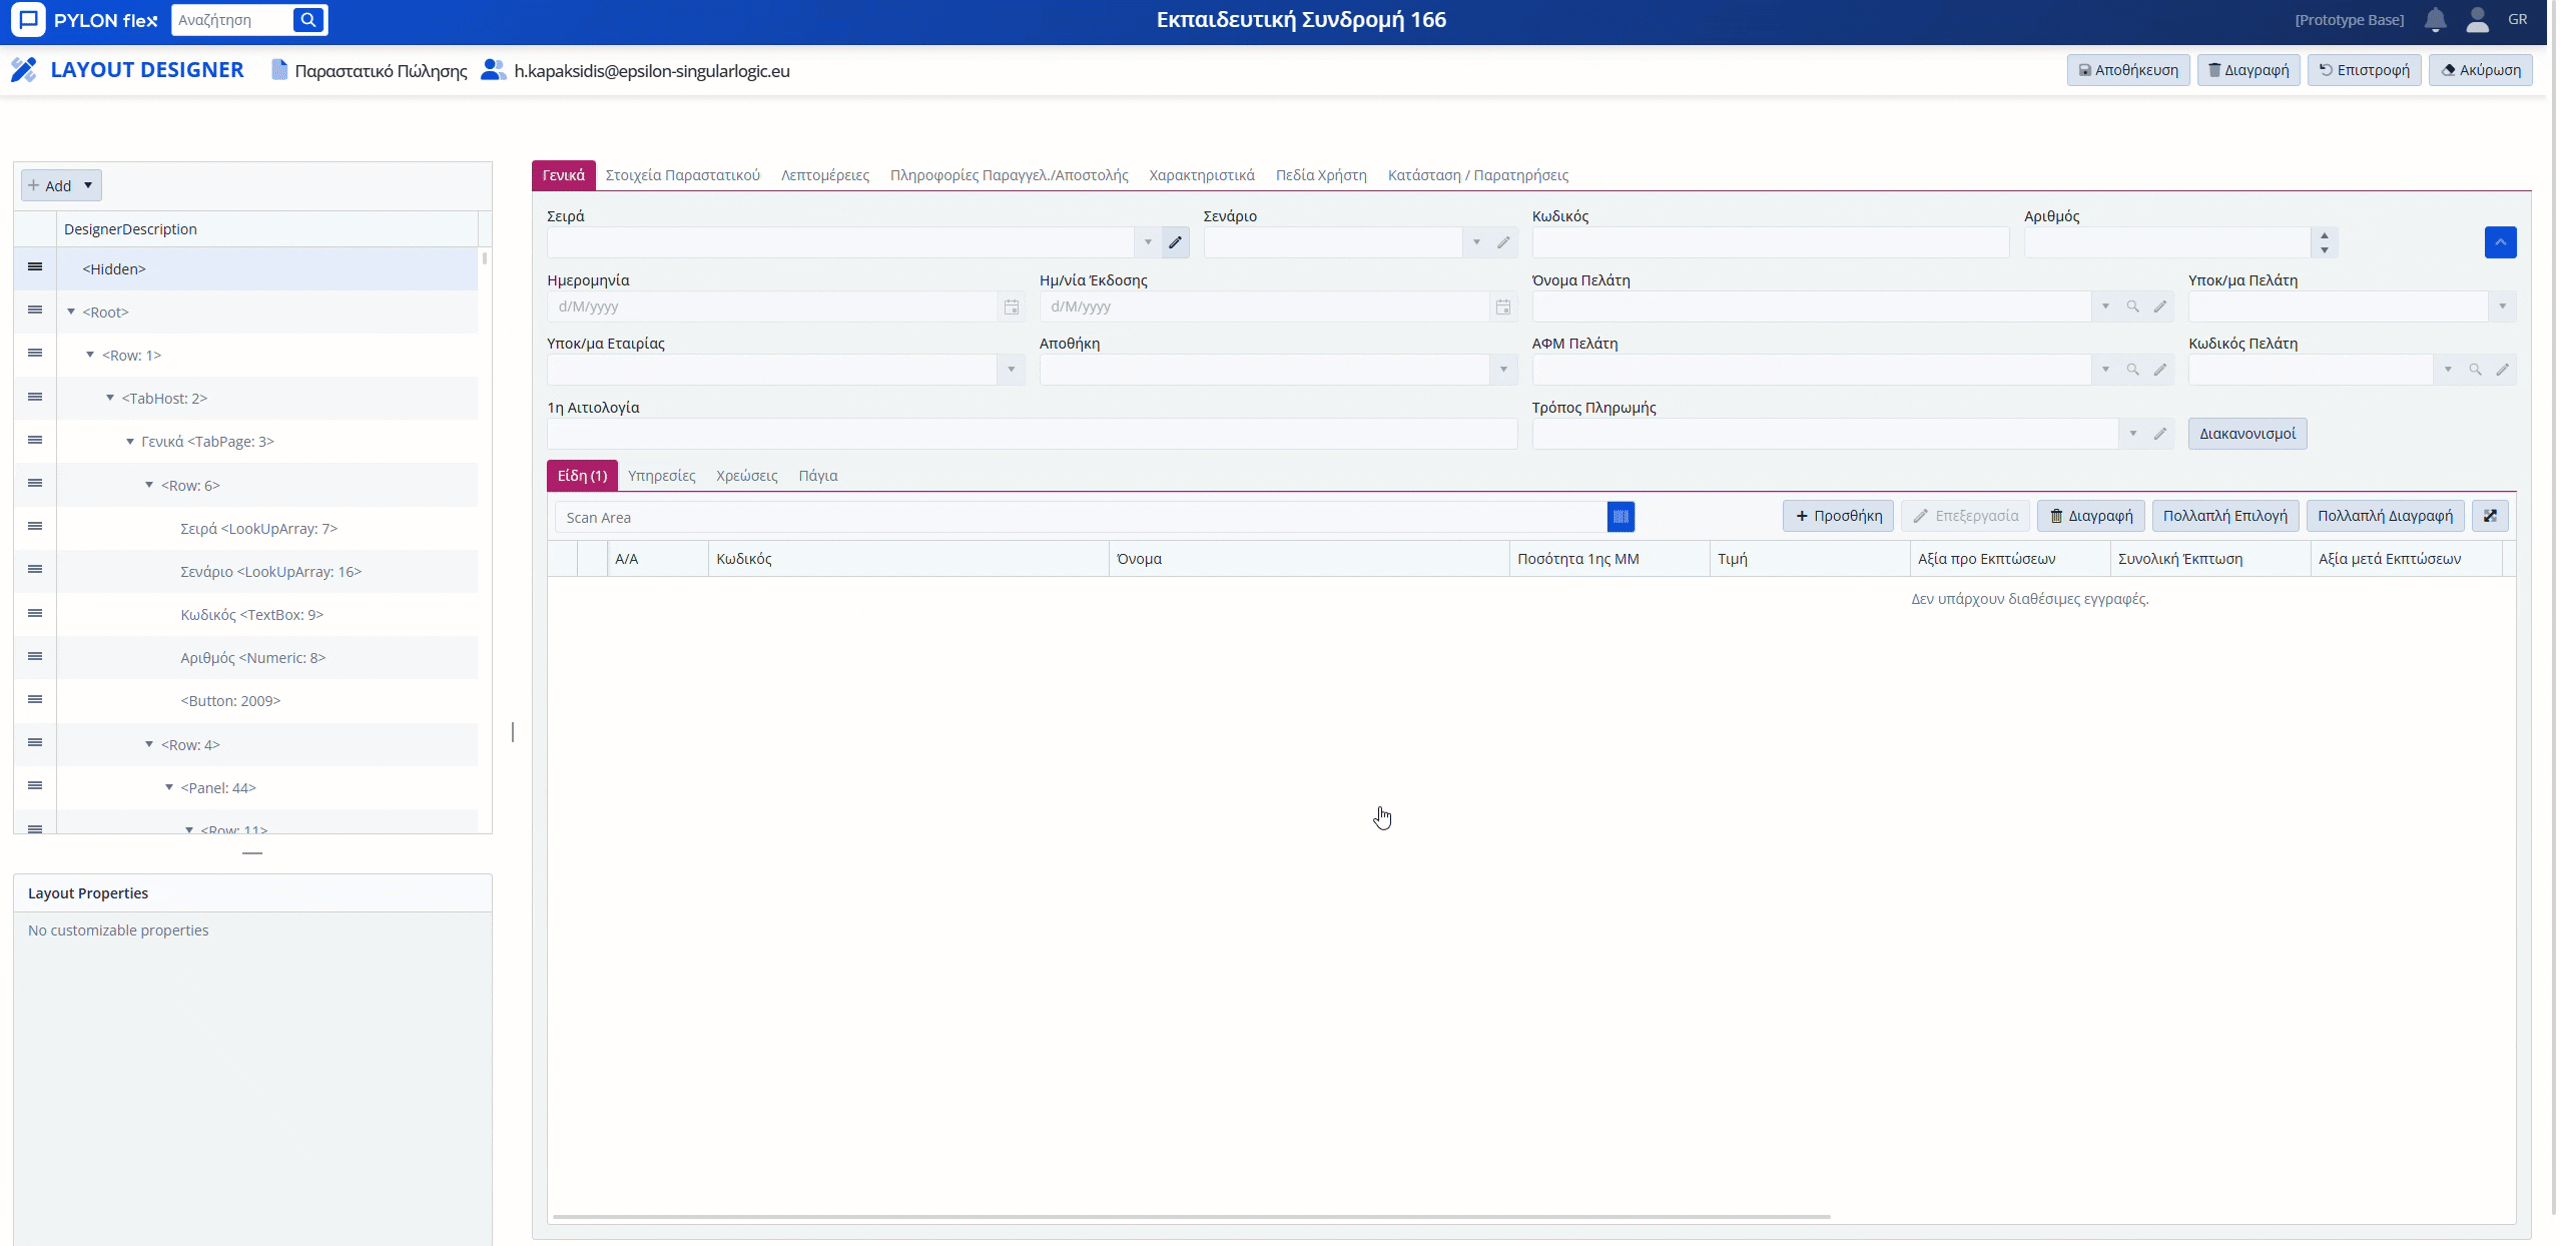
Task: Open the Υποκ/μα Πελάτη dropdown
Action: [2502, 307]
